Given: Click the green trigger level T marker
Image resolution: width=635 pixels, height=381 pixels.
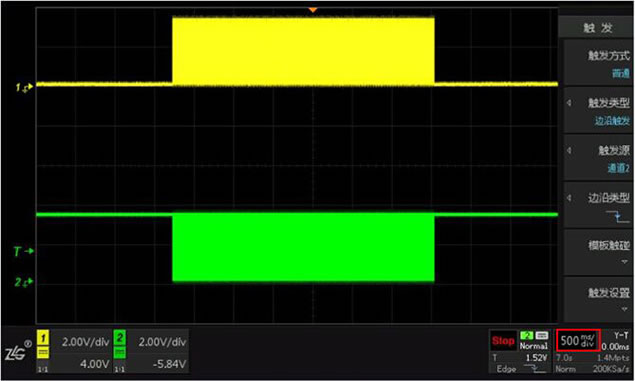Looking at the screenshot, I should click(x=23, y=251).
